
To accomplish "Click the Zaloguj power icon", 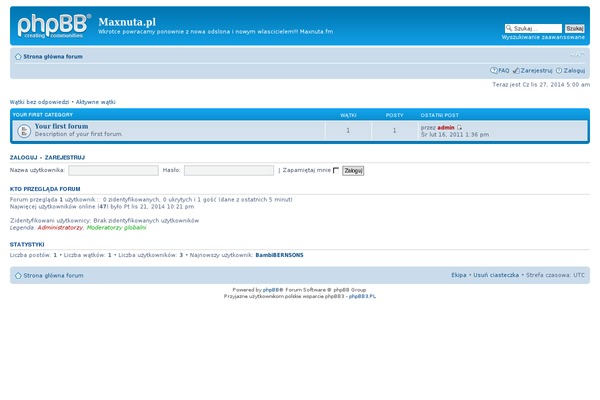I will (559, 70).
